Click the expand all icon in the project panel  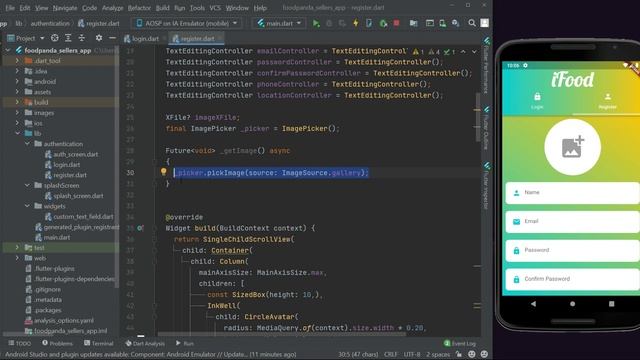pos(68,38)
